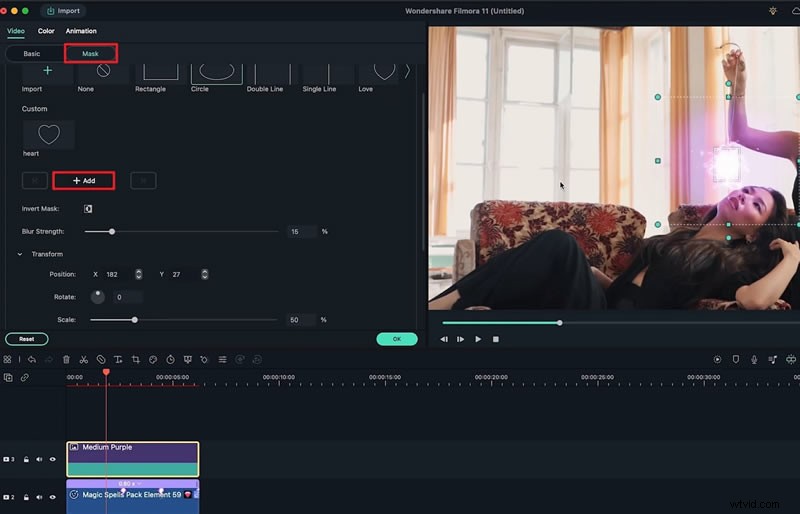The width and height of the screenshot is (800, 514).
Task: Go to previous keyframe left of Add
Action: pyautogui.click(x=35, y=181)
